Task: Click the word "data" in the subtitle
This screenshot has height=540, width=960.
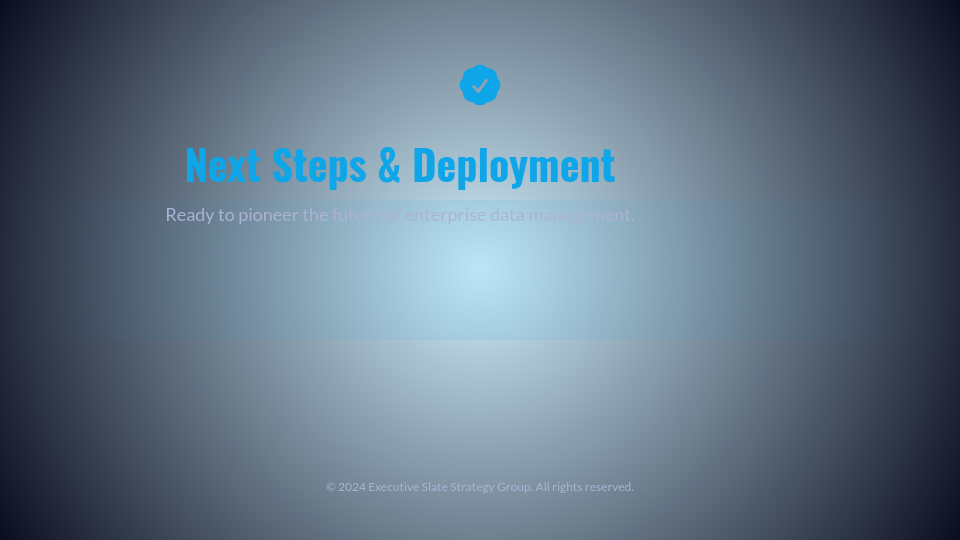Action: (x=507, y=215)
